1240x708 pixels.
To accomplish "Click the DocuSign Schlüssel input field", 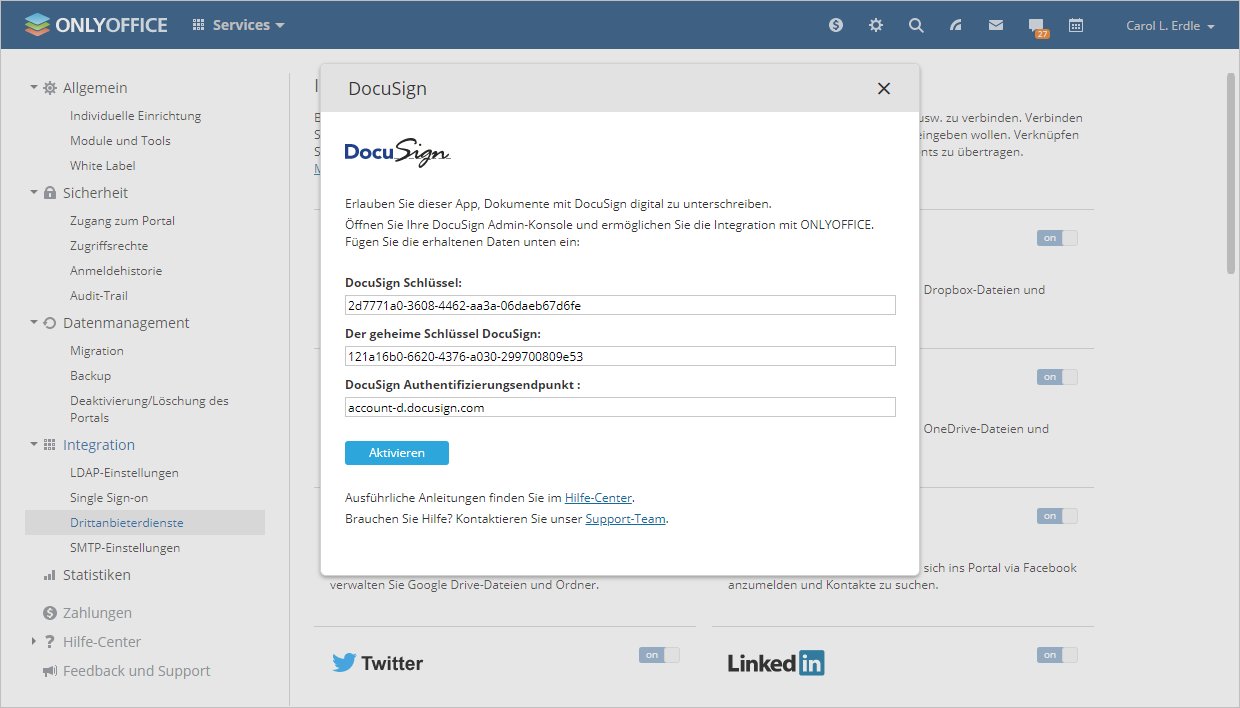I will click(x=620, y=305).
